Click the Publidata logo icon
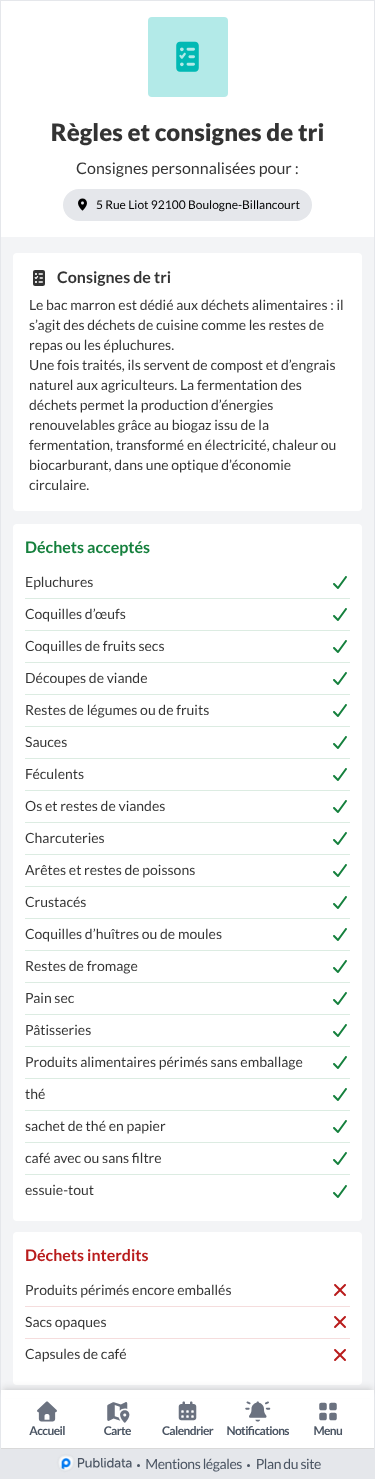Image resolution: width=375 pixels, height=1479 pixels. point(65,1463)
